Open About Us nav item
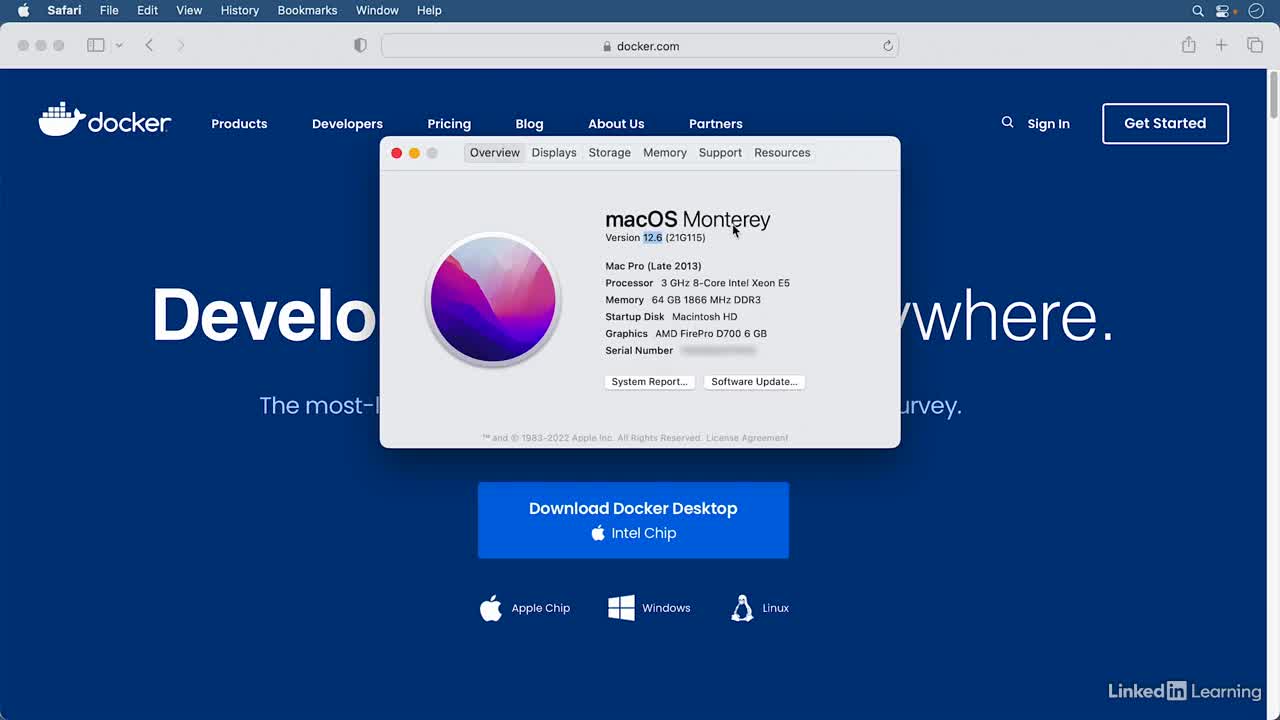The height and width of the screenshot is (720, 1280). [616, 124]
